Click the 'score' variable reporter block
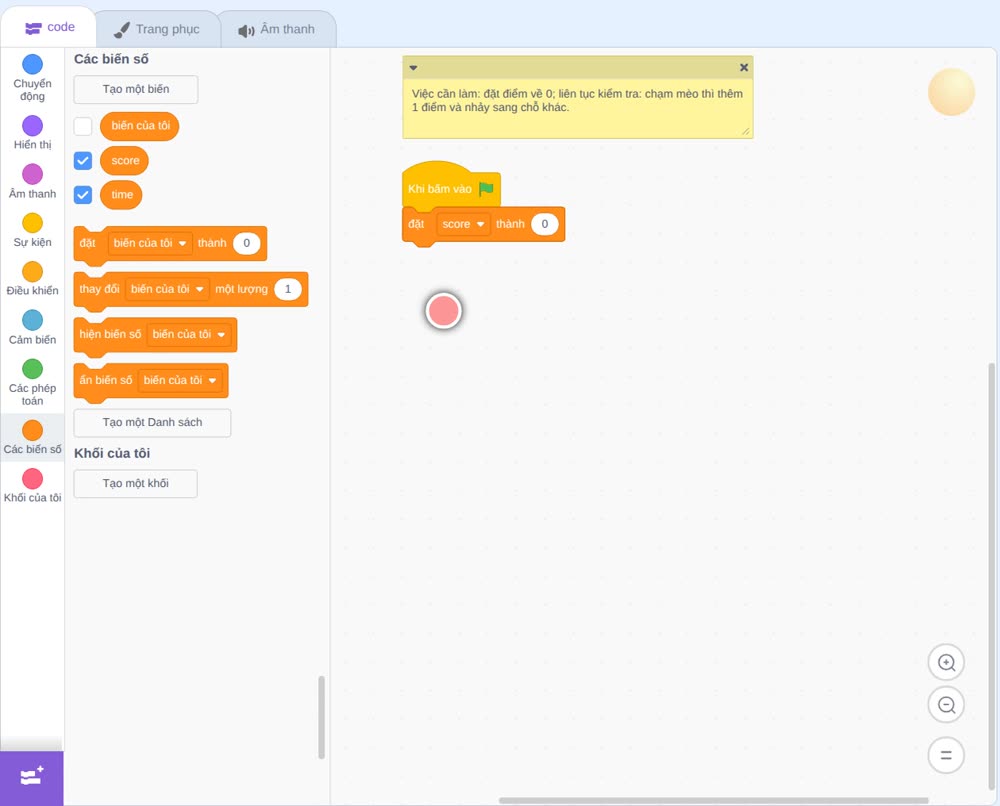The height and width of the screenshot is (806, 1000). pos(124,161)
